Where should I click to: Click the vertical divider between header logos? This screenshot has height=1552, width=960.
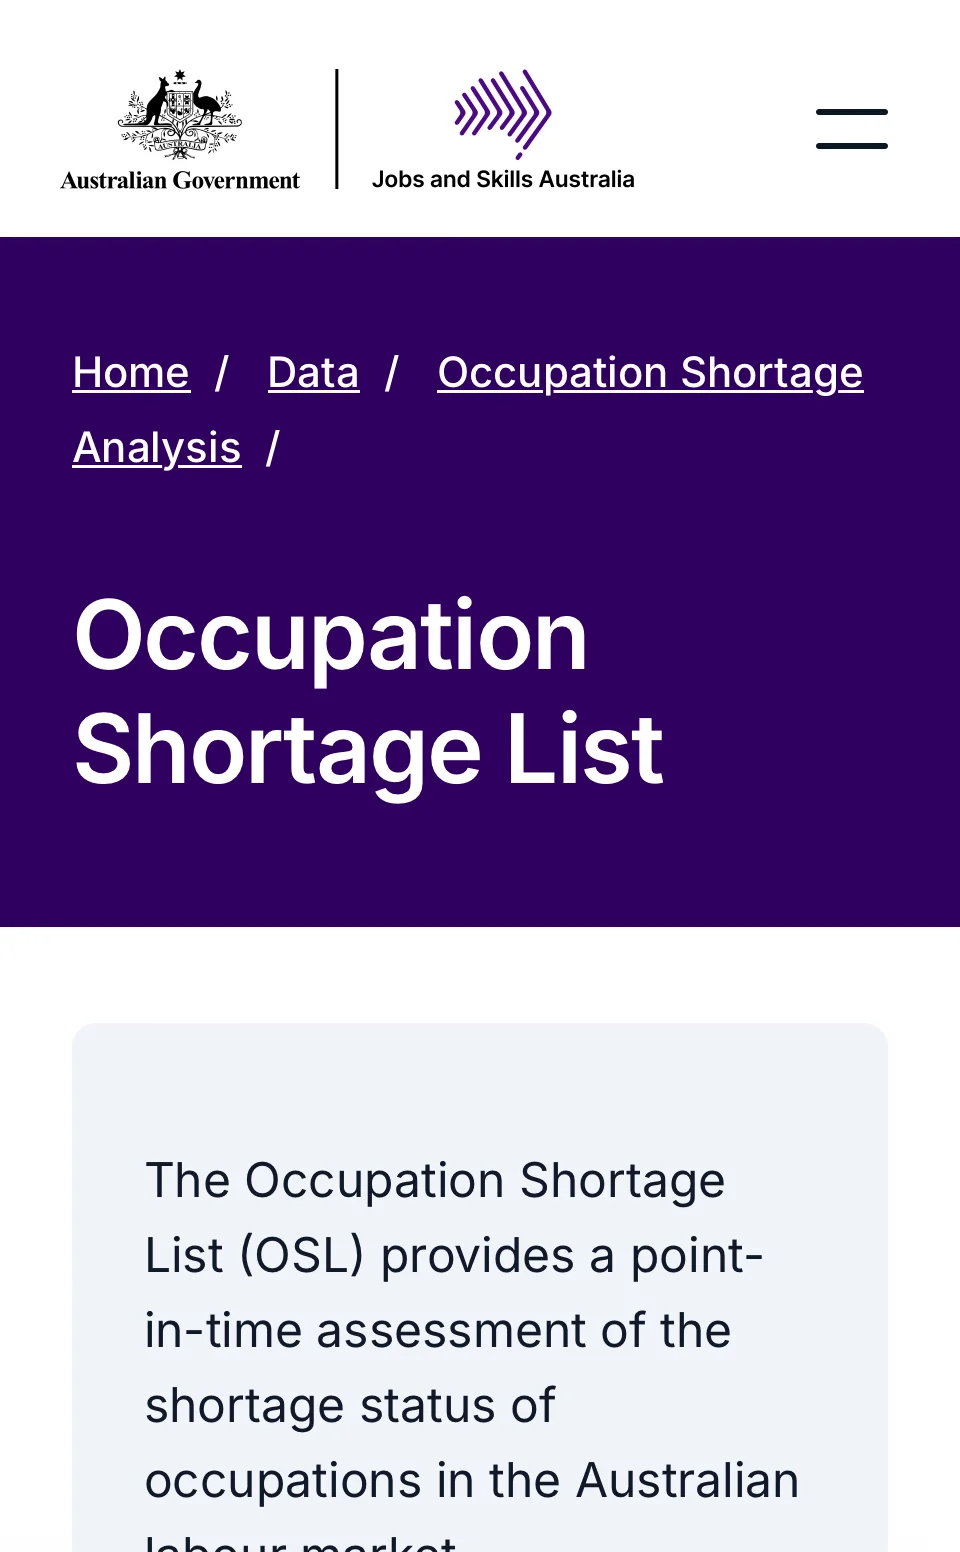pyautogui.click(x=337, y=129)
